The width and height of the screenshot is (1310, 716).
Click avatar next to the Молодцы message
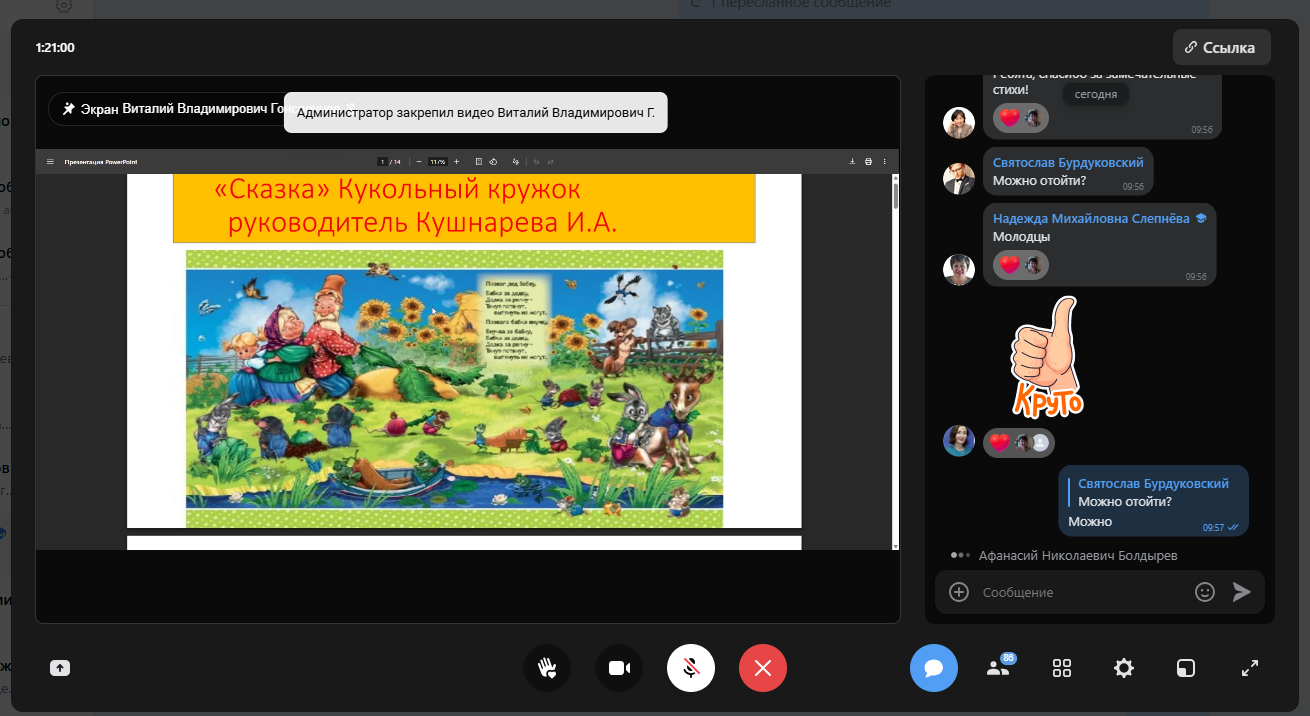[959, 269]
